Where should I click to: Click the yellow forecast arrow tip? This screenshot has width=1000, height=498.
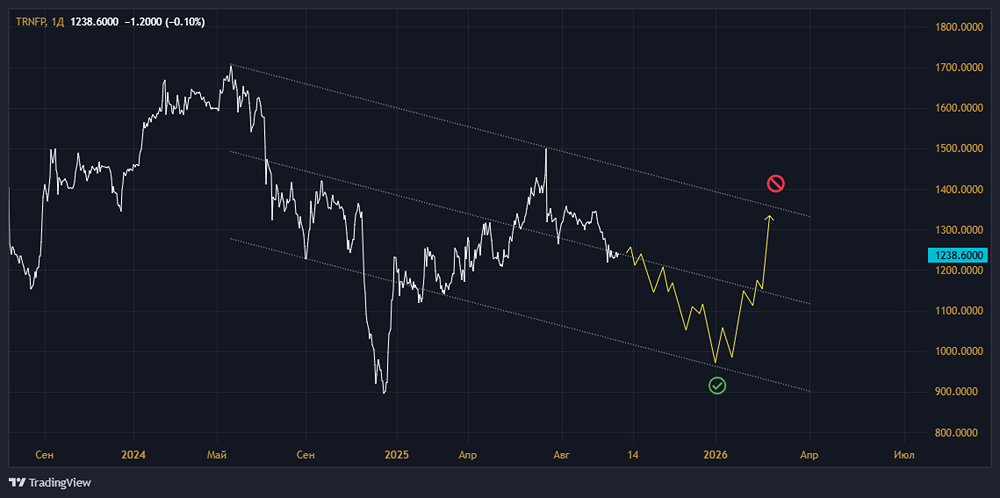[x=770, y=217]
